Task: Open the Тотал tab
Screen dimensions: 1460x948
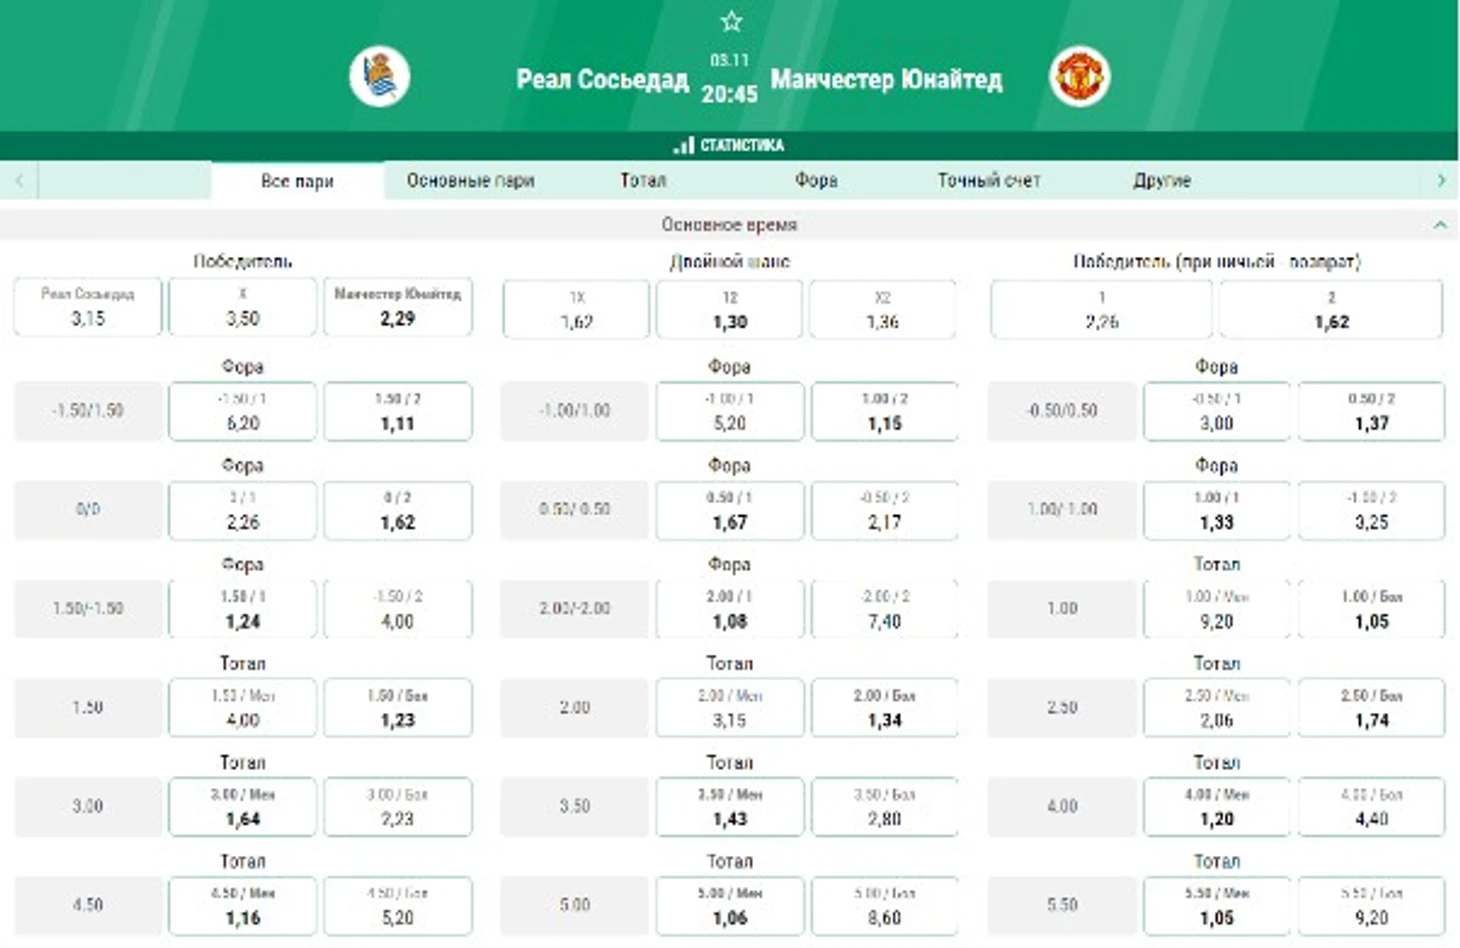Action: (x=643, y=181)
